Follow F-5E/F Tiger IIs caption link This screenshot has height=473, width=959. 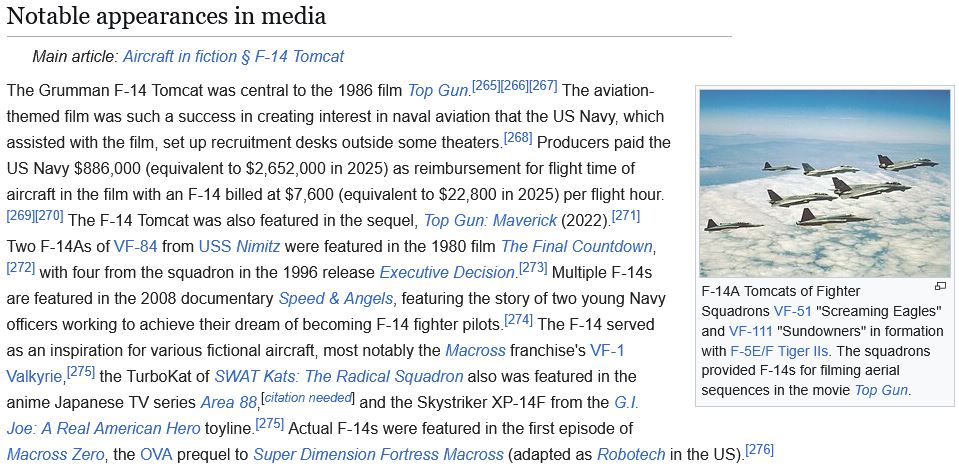(x=780, y=351)
